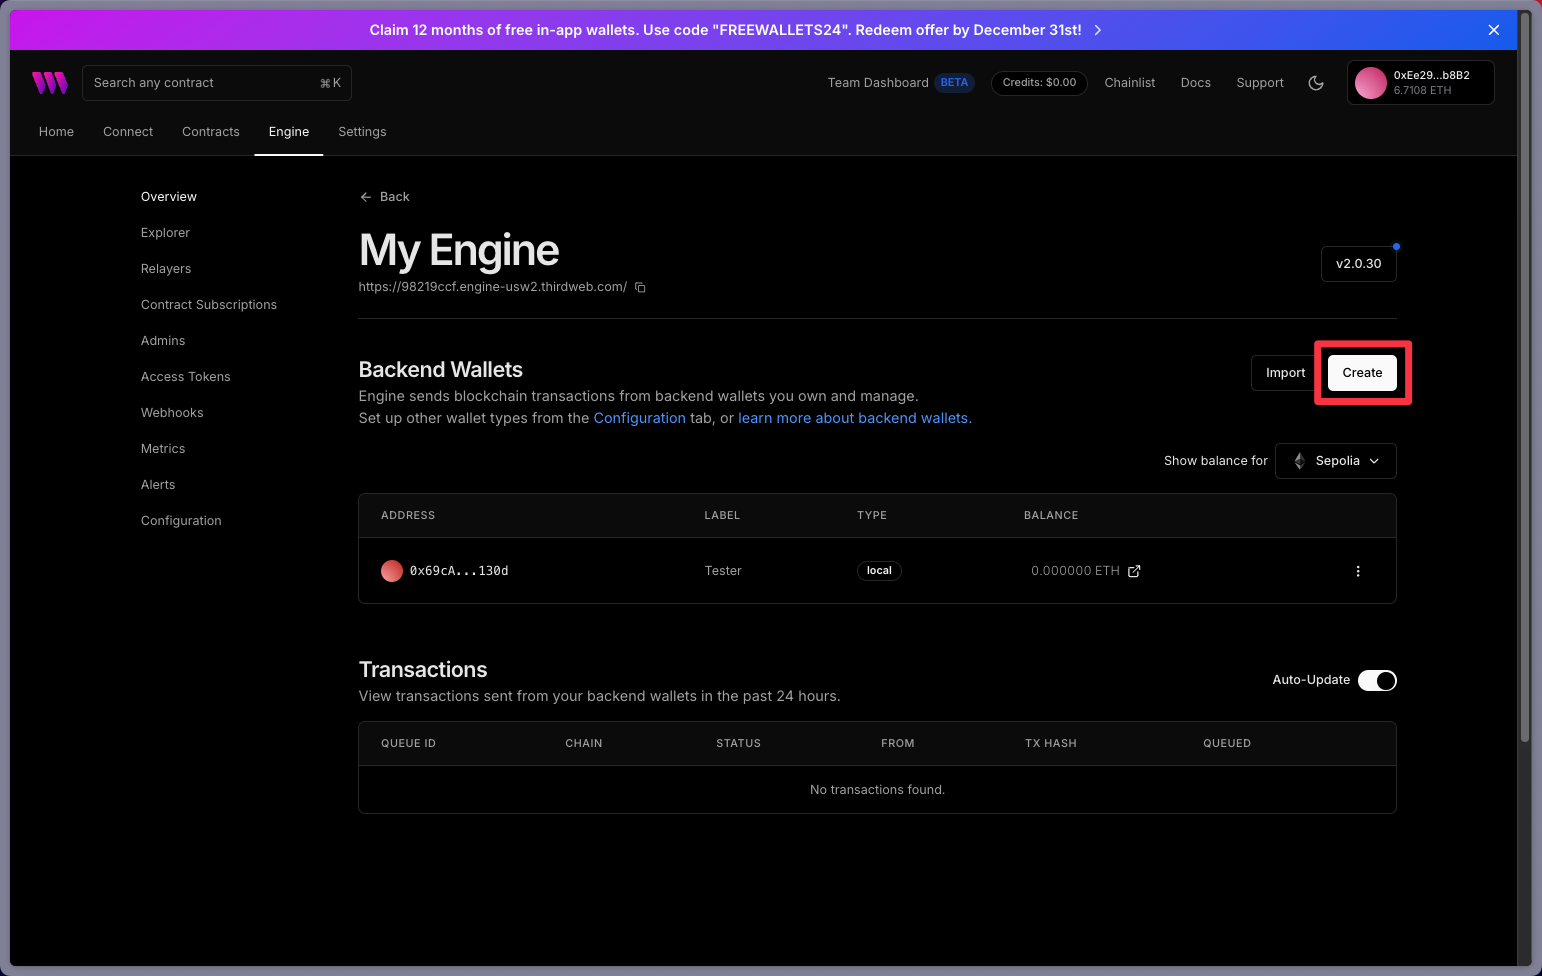Click the Back arrow icon
1542x976 pixels.
(366, 197)
